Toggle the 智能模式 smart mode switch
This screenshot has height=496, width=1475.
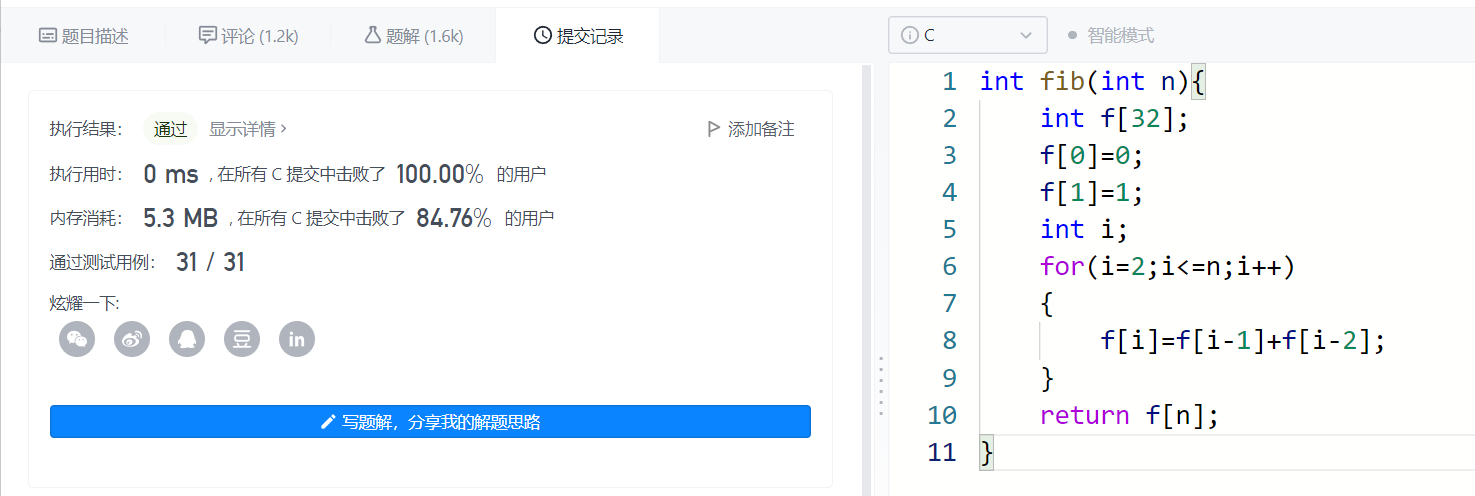tap(1111, 35)
